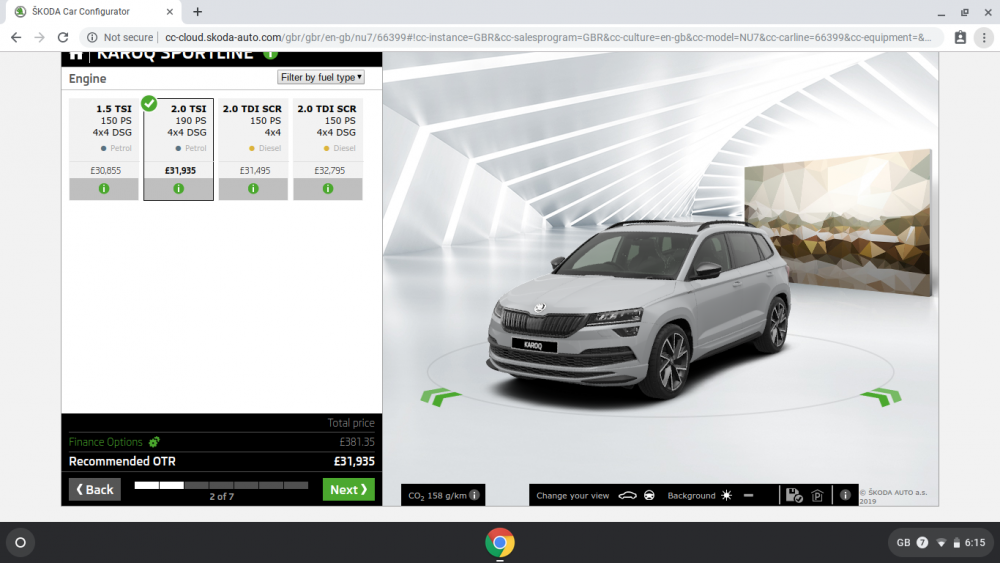This screenshot has width=1000, height=563.
Task: Switch to interior steering wheel view
Action: click(649, 495)
